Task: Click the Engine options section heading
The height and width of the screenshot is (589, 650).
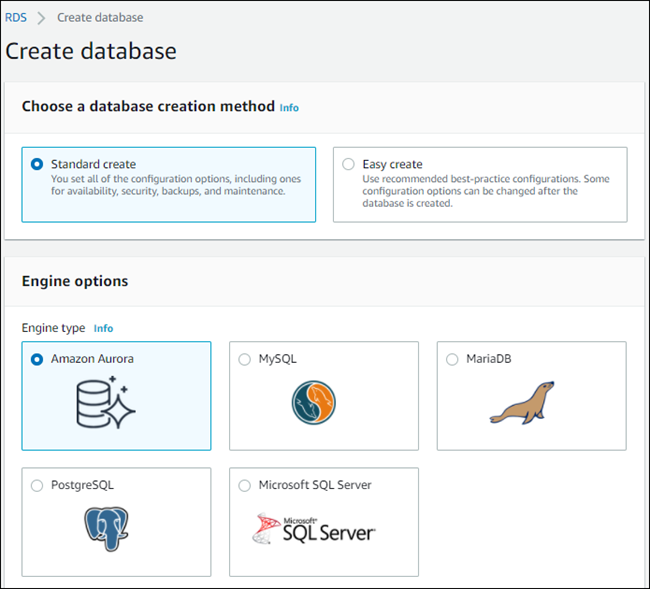Action: click(75, 281)
